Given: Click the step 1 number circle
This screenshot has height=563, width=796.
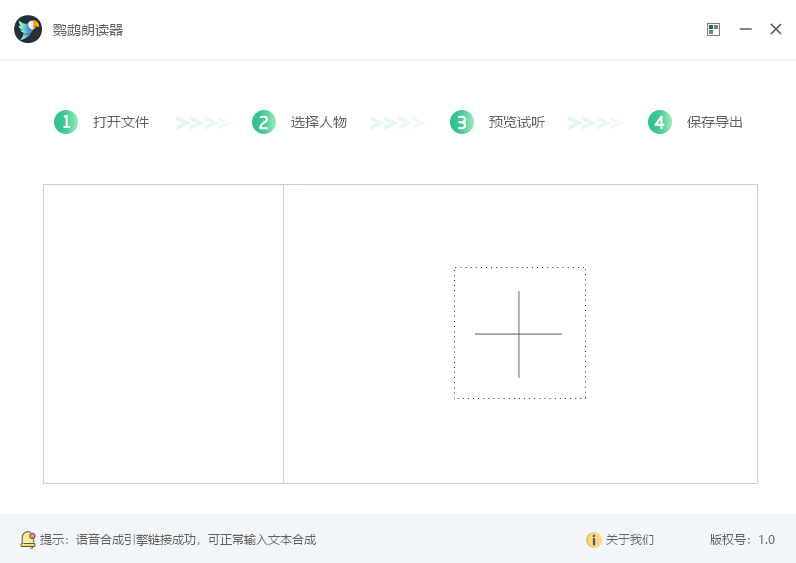Looking at the screenshot, I should 65,122.
